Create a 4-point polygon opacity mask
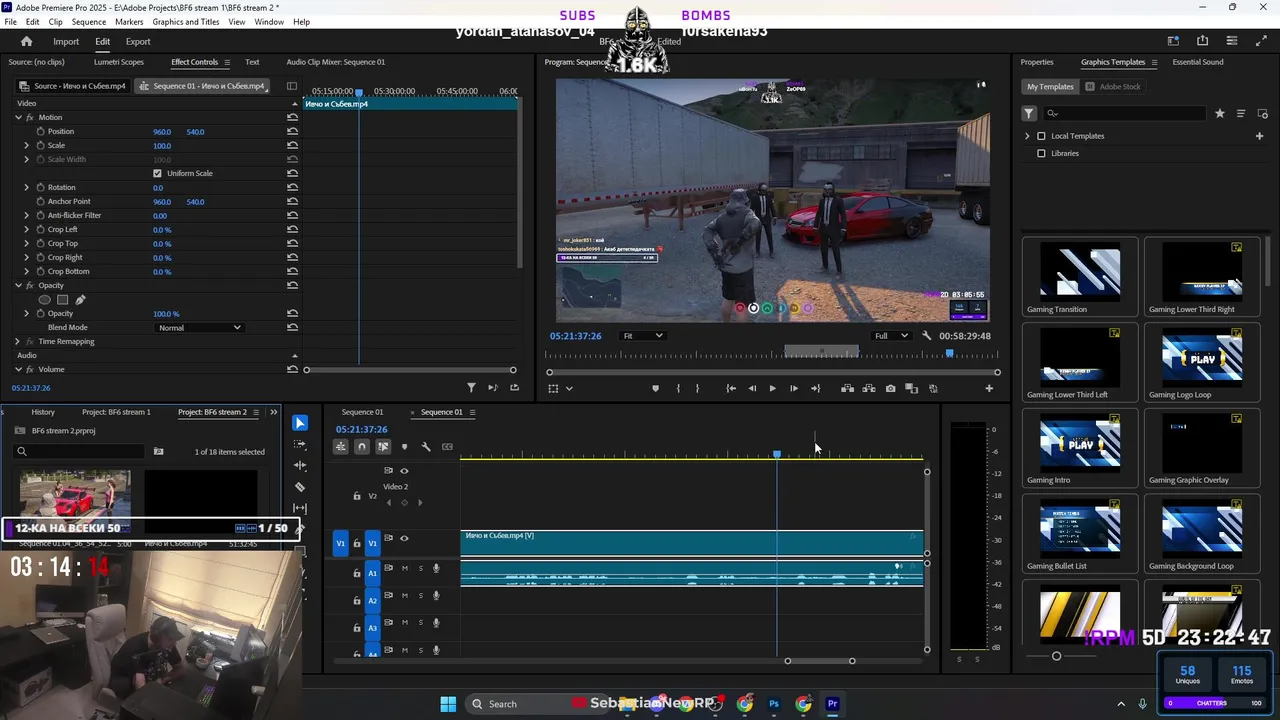 click(62, 300)
